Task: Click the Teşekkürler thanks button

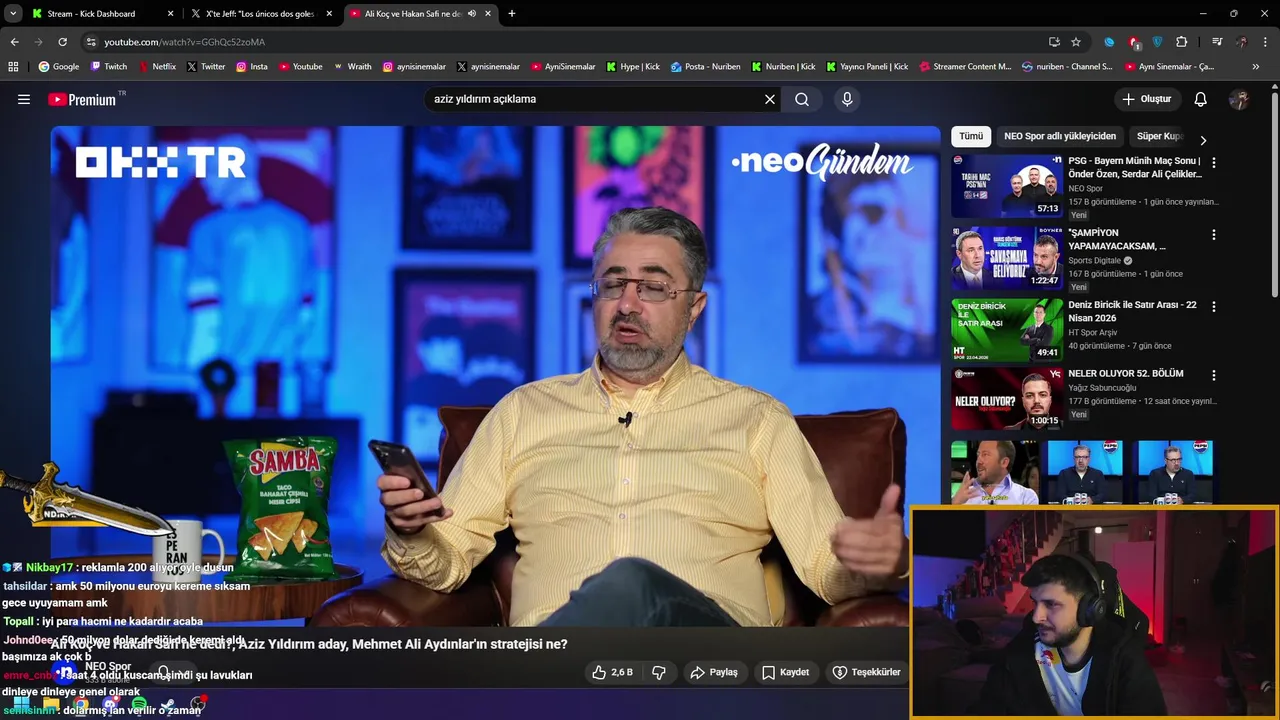Action: (x=867, y=672)
